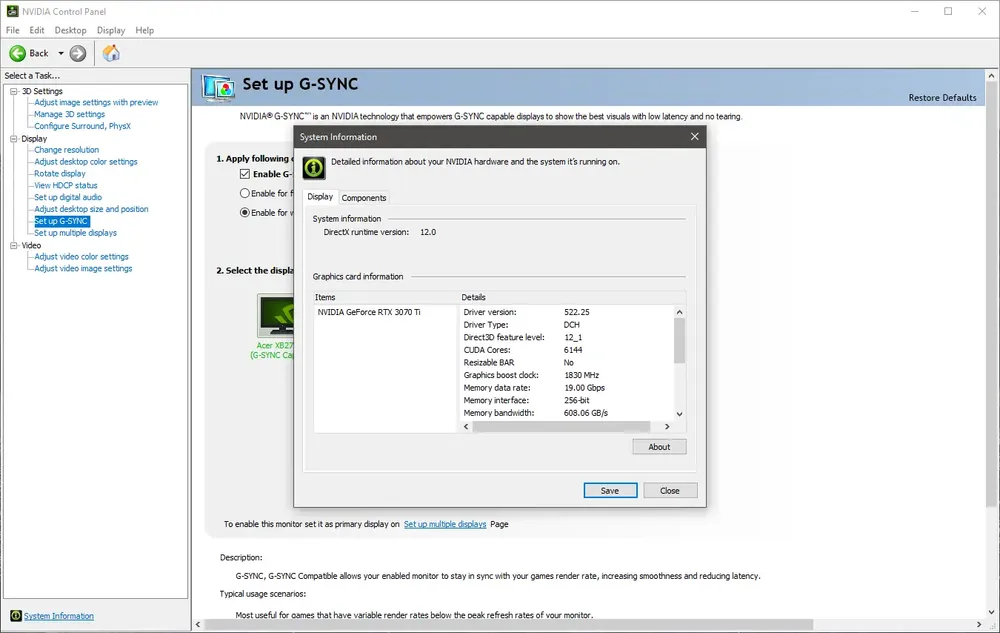Click the DirectX runtime version 12.0 value
The height and width of the screenshot is (633, 1000).
pos(428,232)
